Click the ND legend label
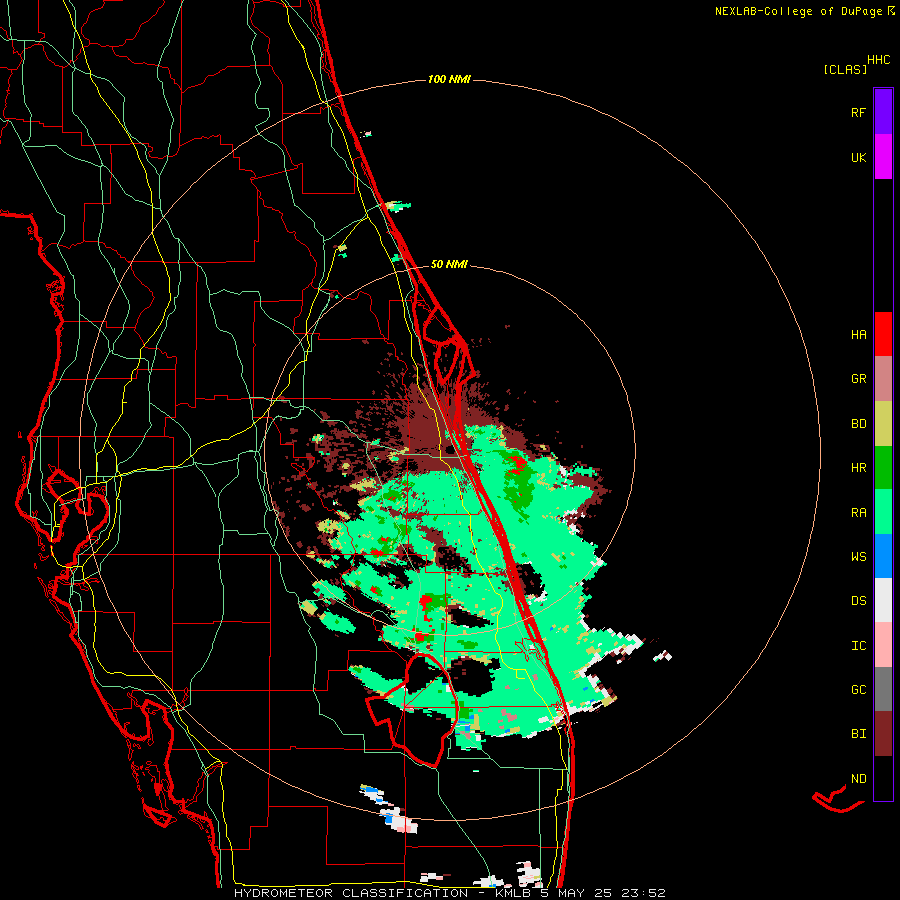The image size is (900, 900). [858, 778]
